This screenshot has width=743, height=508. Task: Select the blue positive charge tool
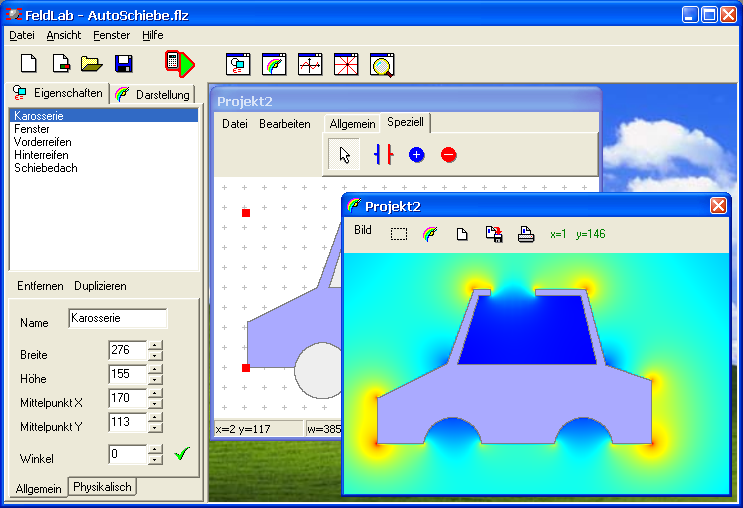coord(417,155)
